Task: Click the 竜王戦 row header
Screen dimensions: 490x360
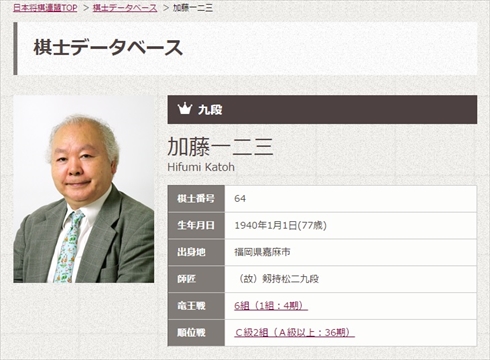Action: [196, 306]
